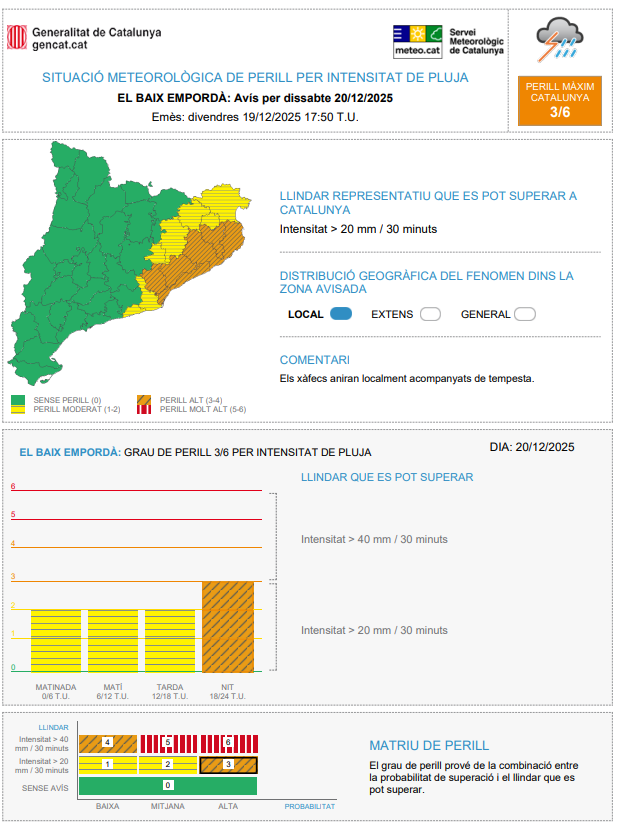
Task: Click the storm cloud rain icon
Action: coord(560,40)
